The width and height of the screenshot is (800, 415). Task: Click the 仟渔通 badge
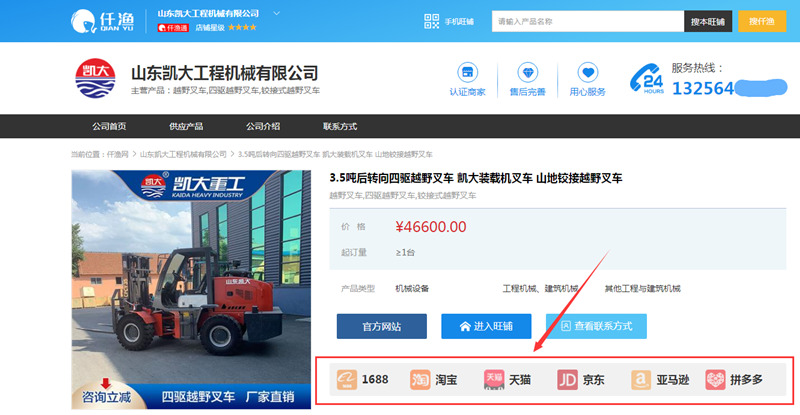coord(173,28)
